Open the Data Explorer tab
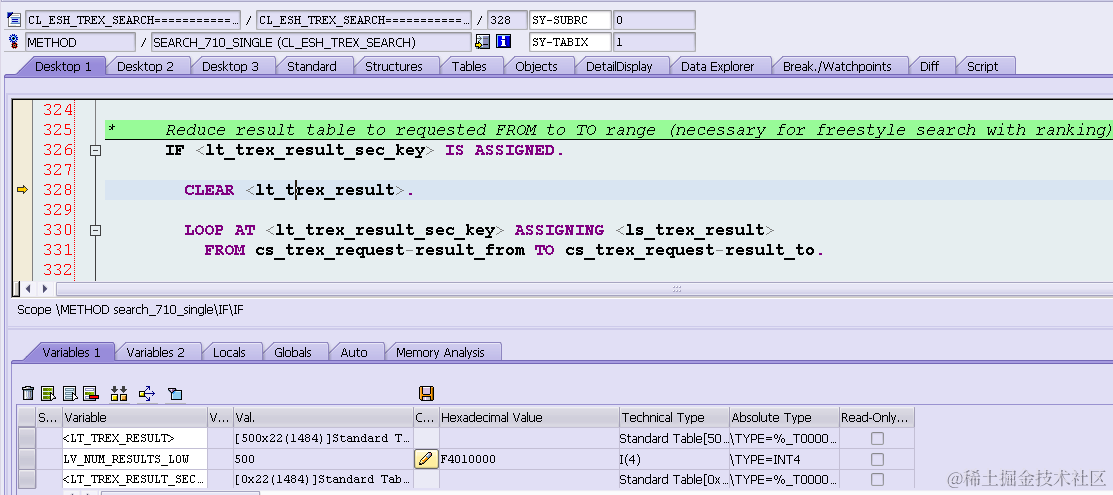 coord(718,66)
